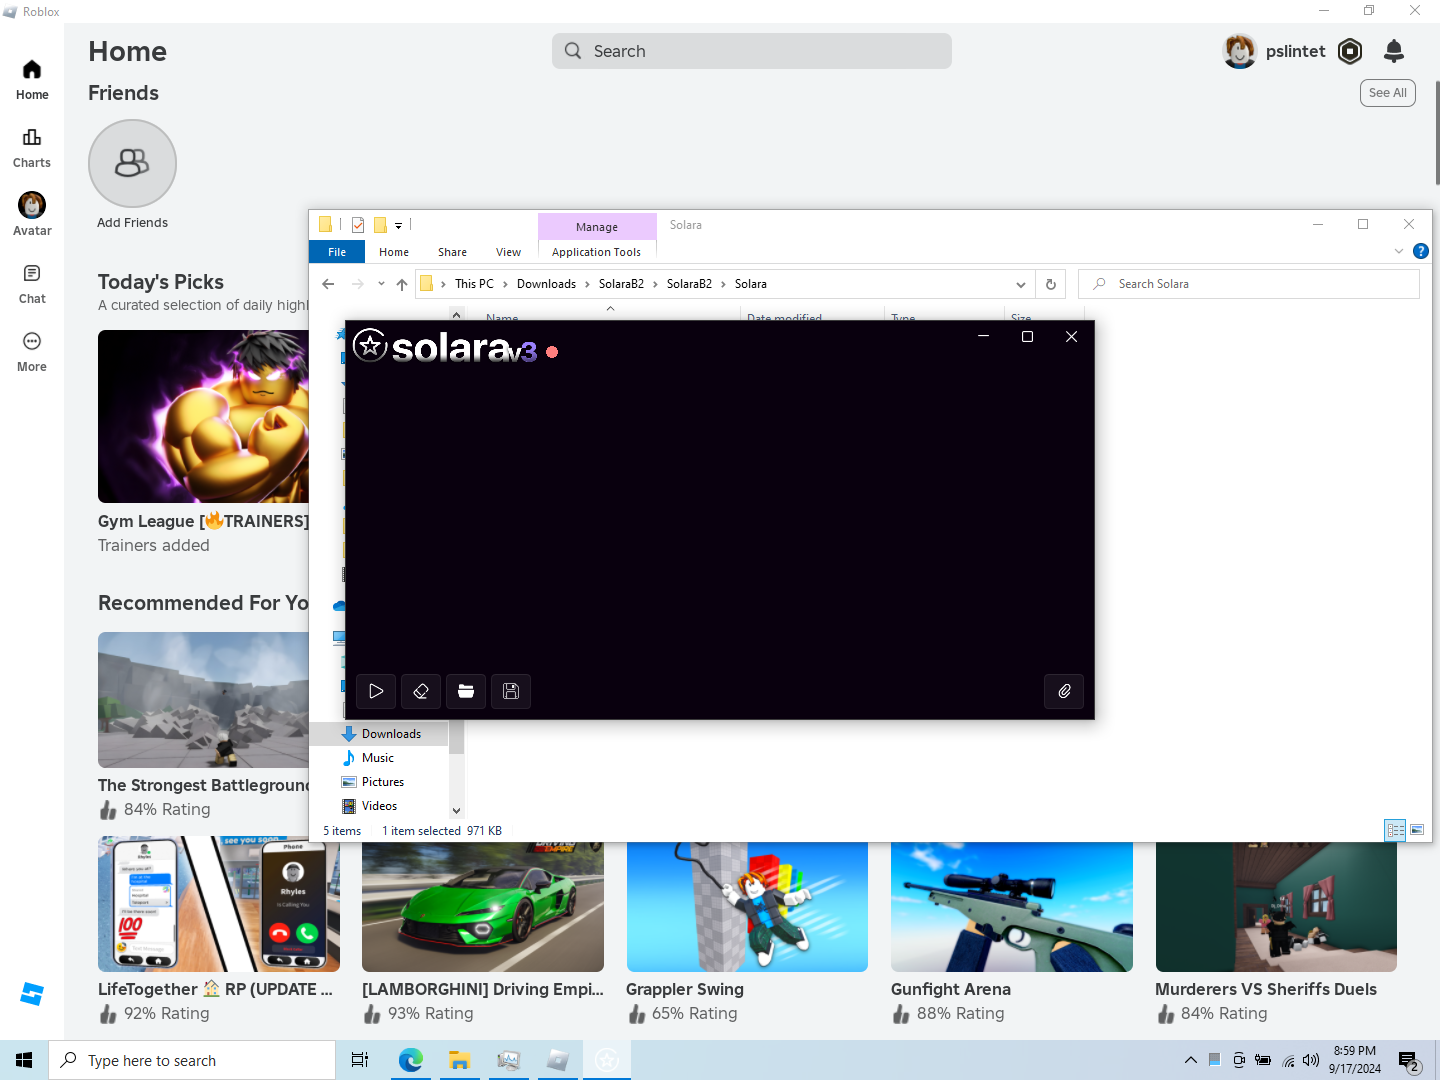Open Task View on taskbar
This screenshot has width=1440, height=1080.
[360, 1060]
